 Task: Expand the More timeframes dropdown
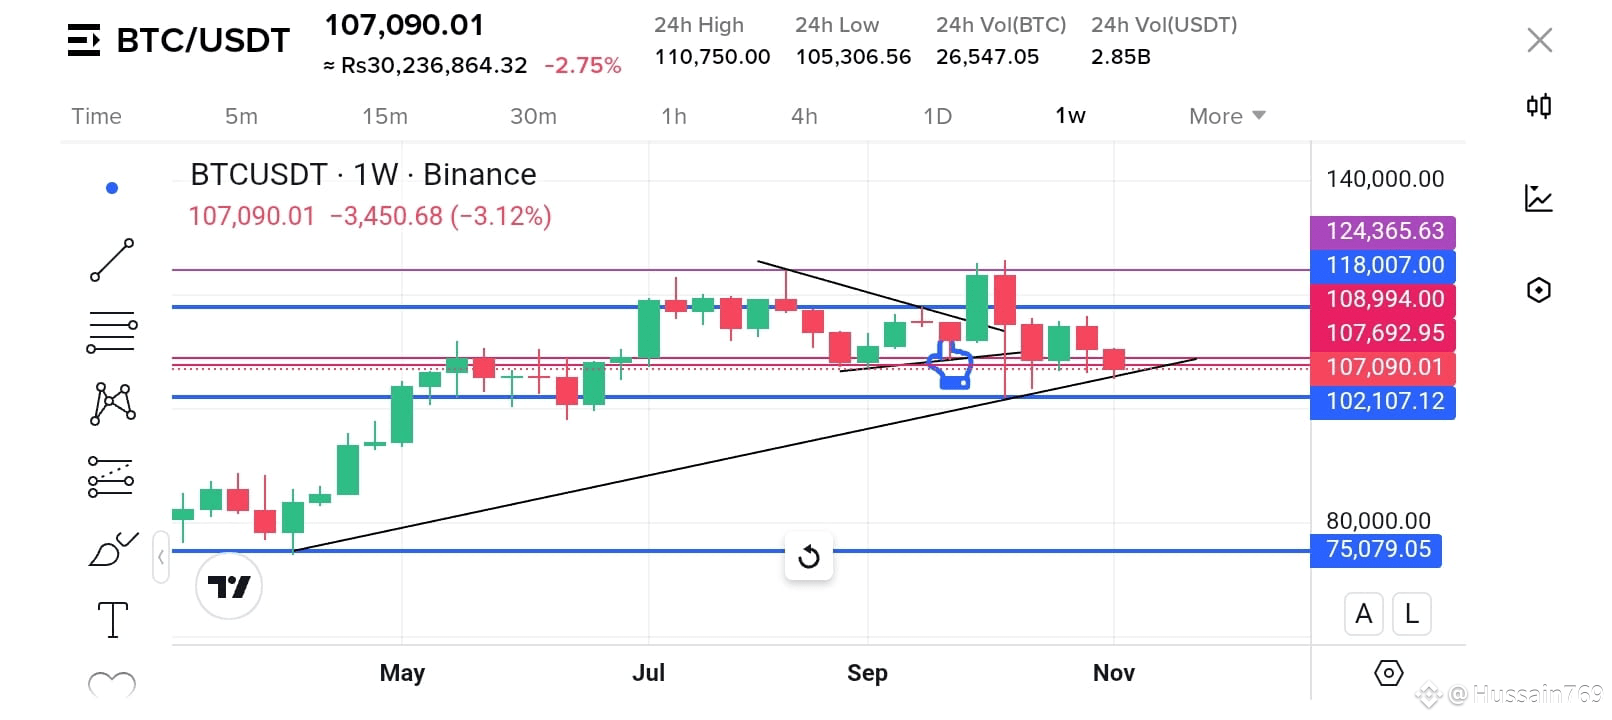(1227, 116)
